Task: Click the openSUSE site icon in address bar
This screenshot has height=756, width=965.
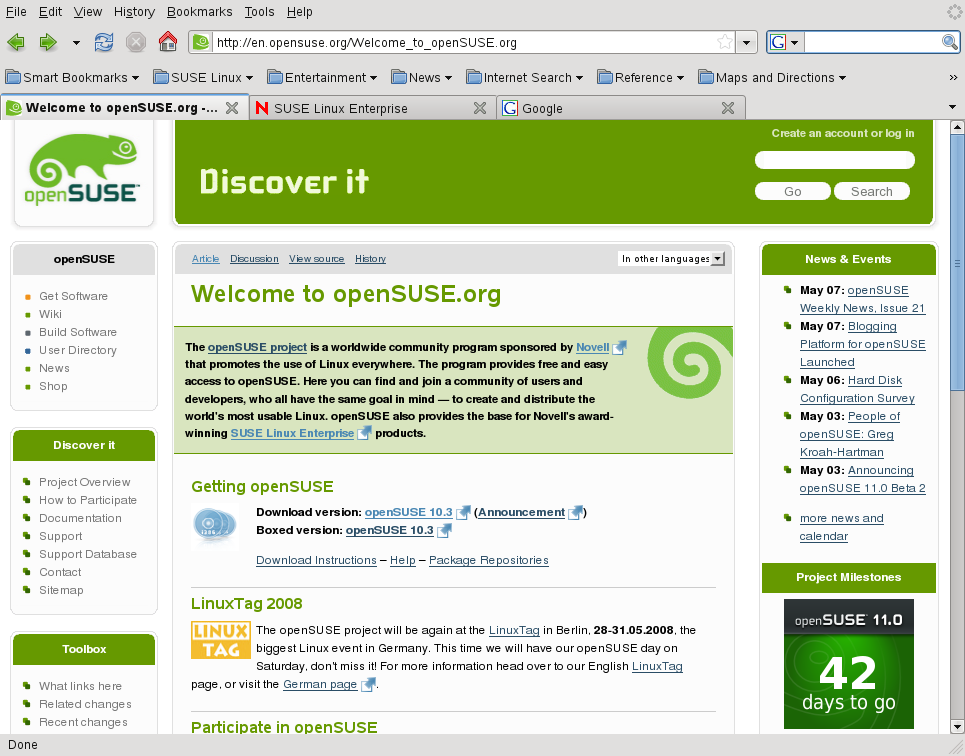Action: [x=201, y=42]
